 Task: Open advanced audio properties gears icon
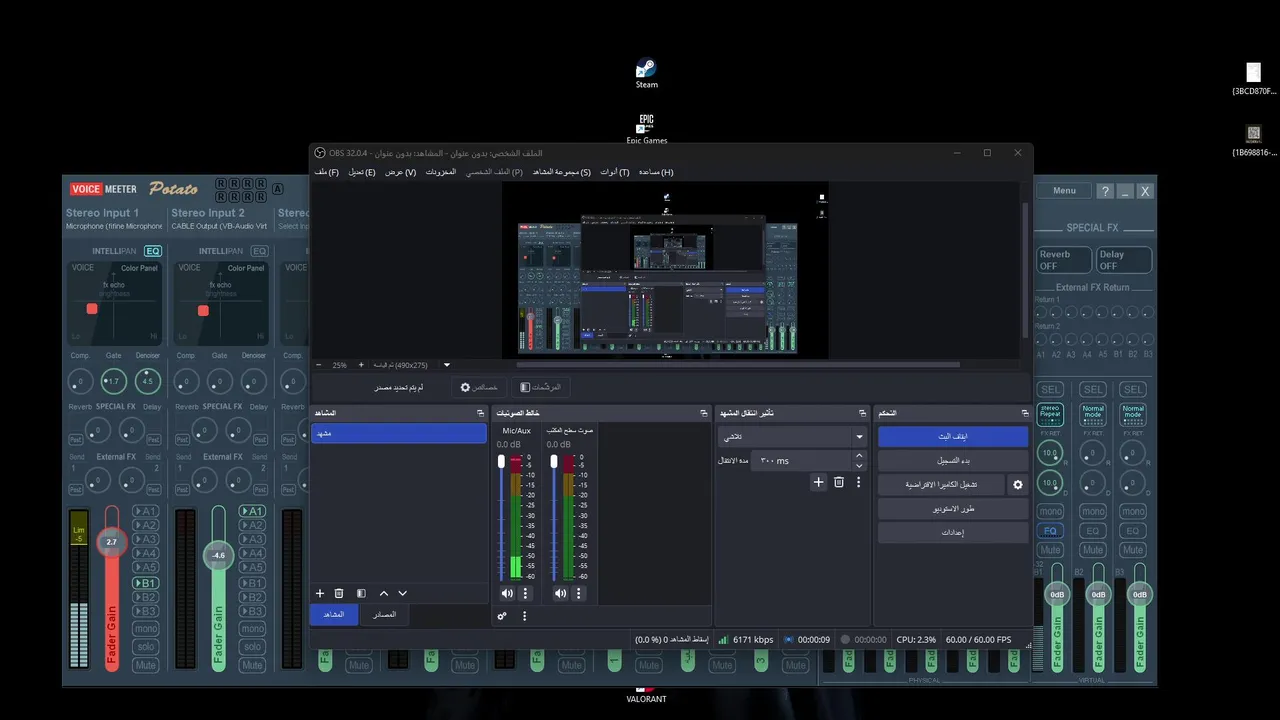[x=502, y=616]
